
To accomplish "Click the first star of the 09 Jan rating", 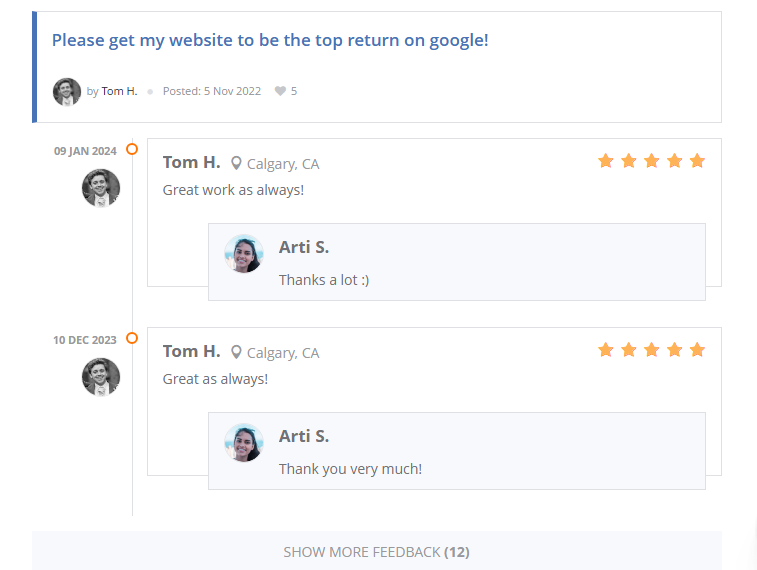I will (x=605, y=161).
